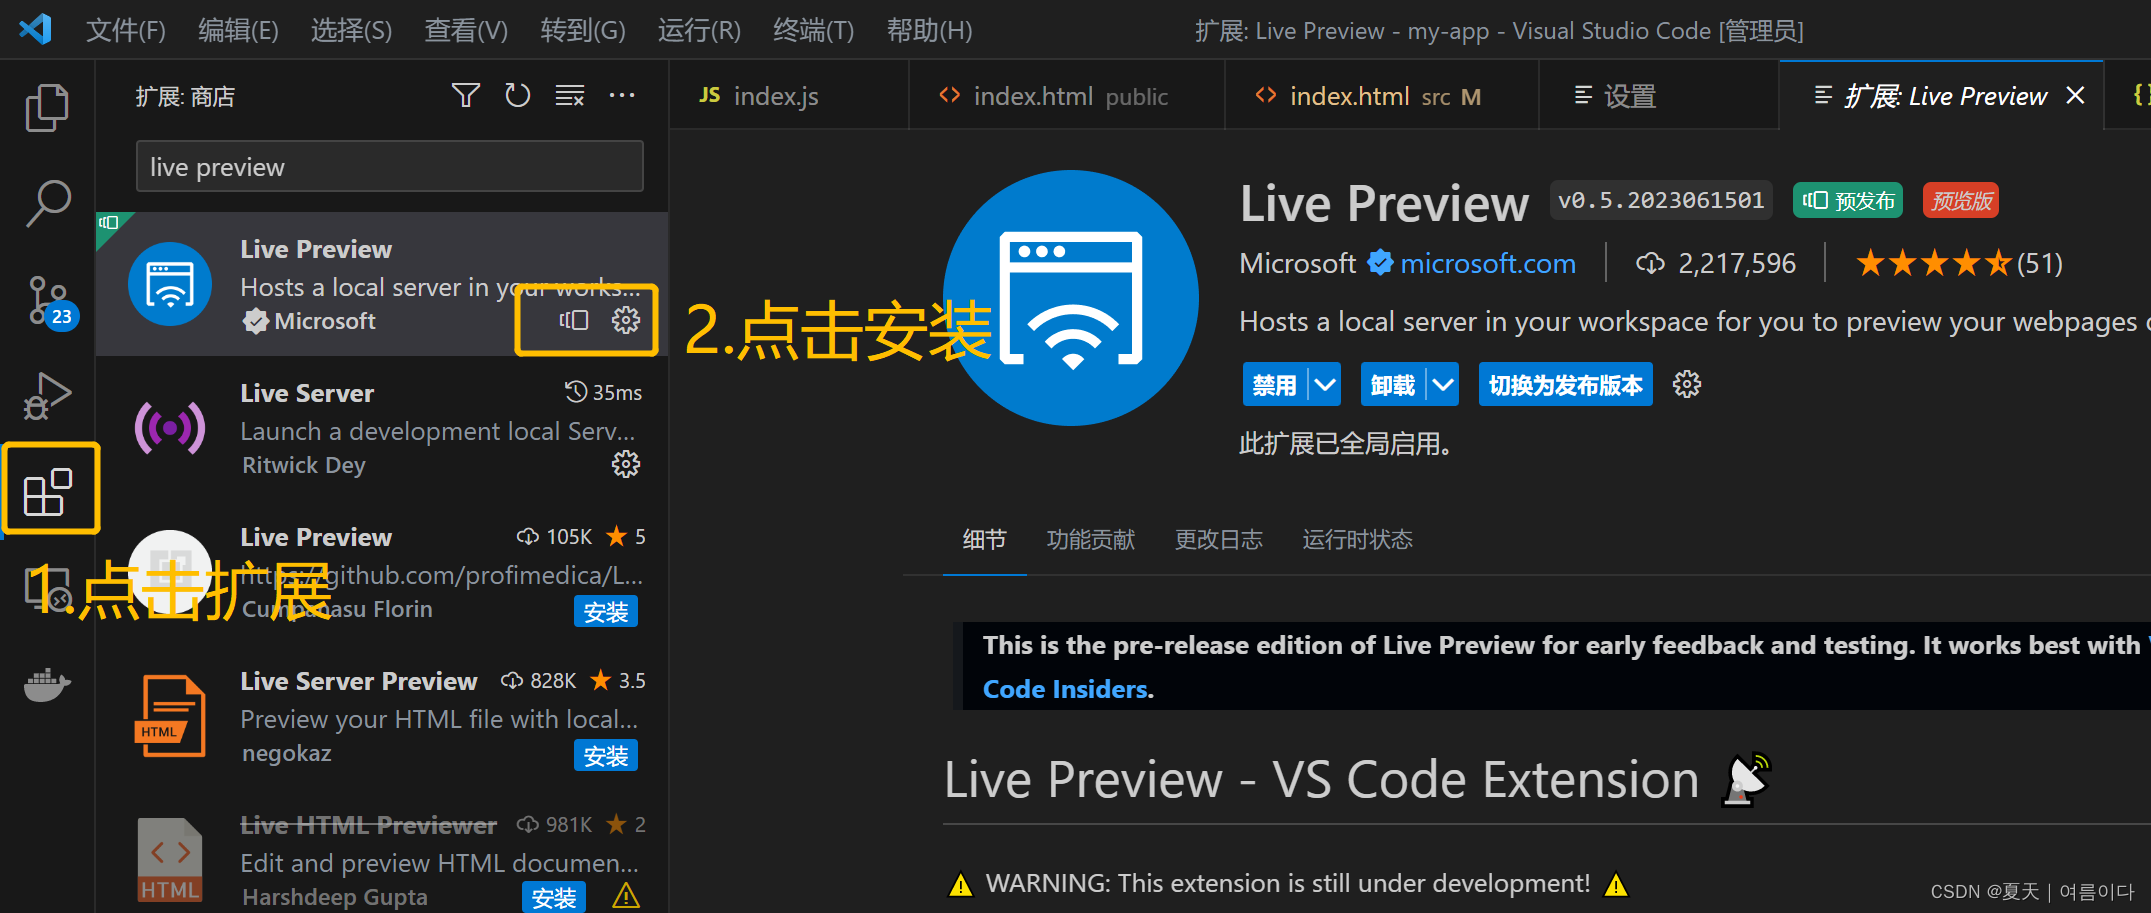Open the 终端(T) Terminal menu
This screenshot has width=2151, height=913.
point(814,30)
